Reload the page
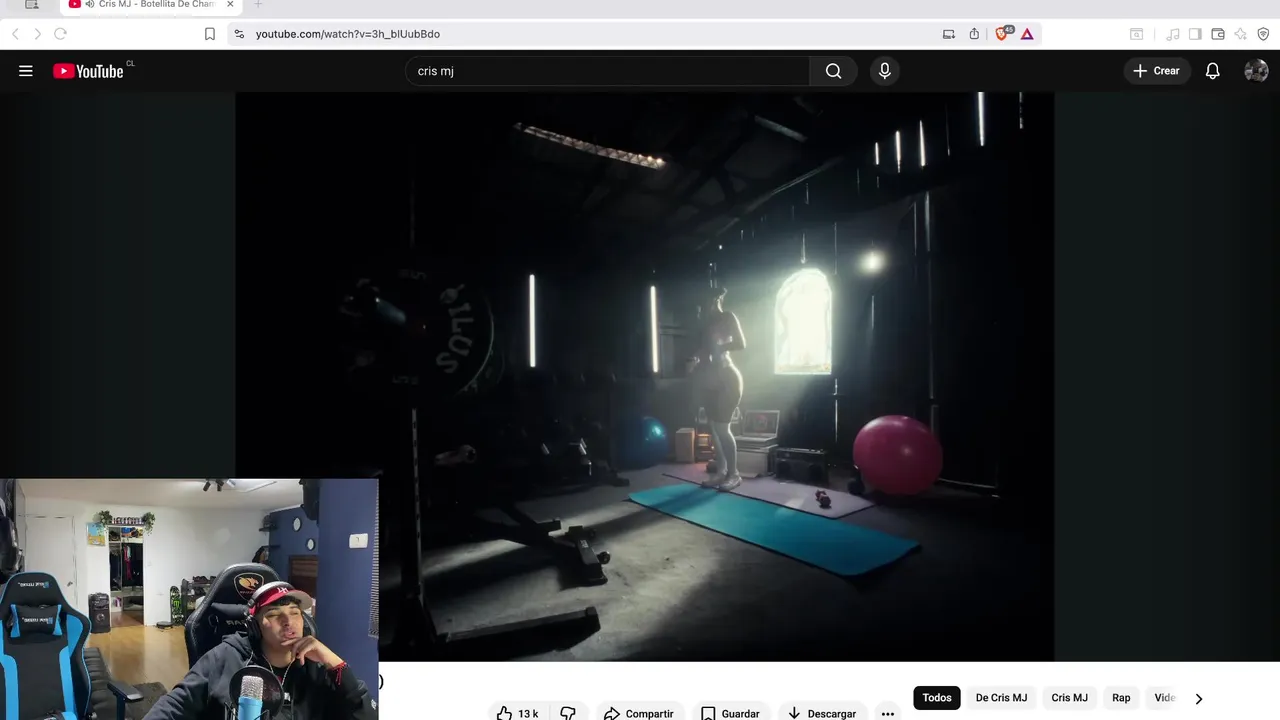This screenshot has width=1280, height=720. [60, 34]
